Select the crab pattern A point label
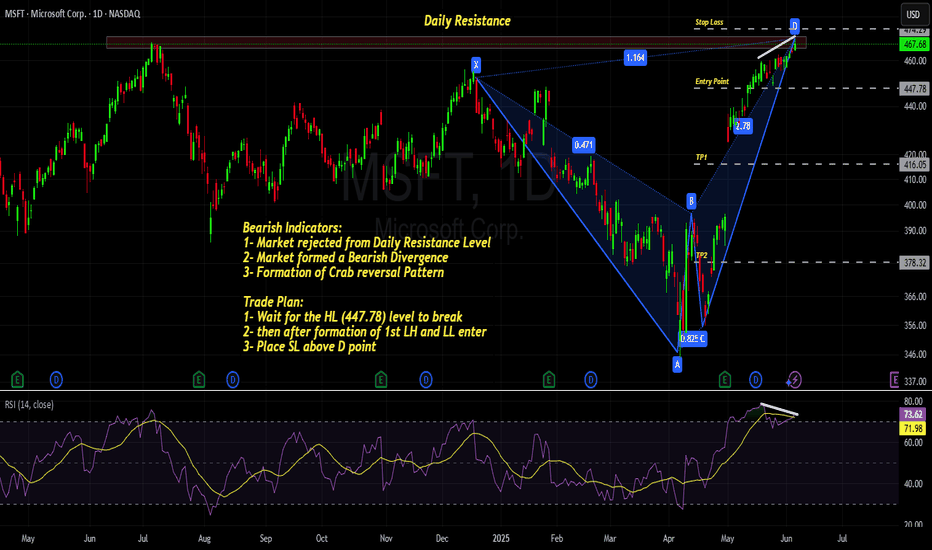 (x=677, y=364)
